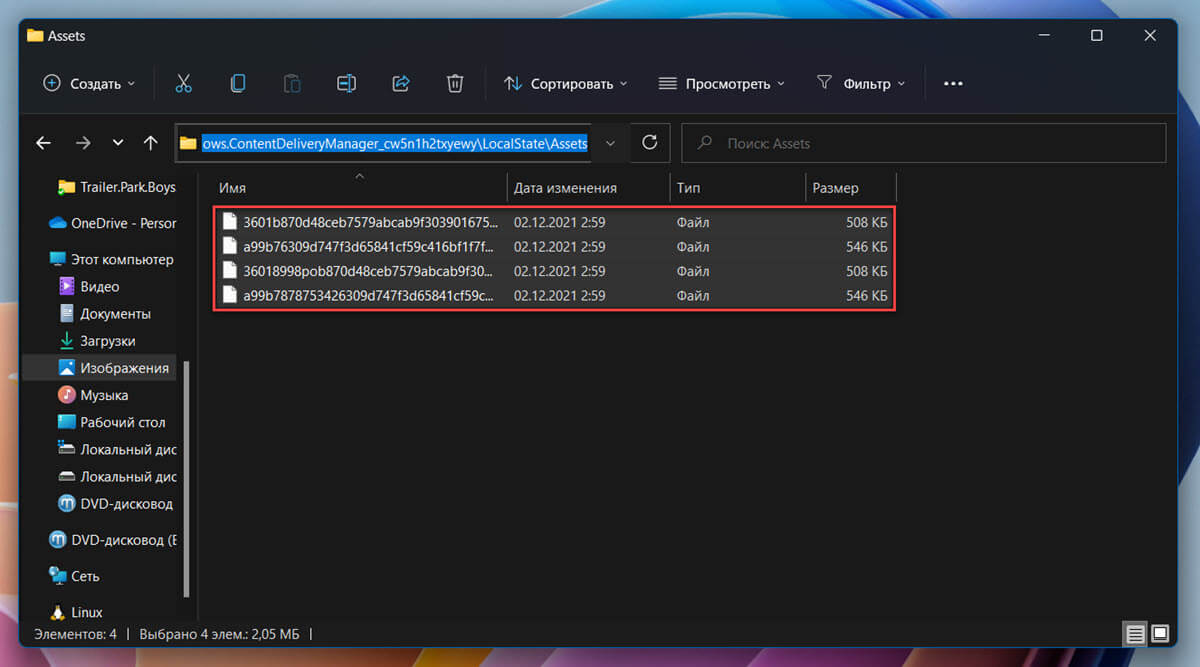The image size is (1200, 667).
Task: Click the Cut scissors icon
Action: pos(183,84)
